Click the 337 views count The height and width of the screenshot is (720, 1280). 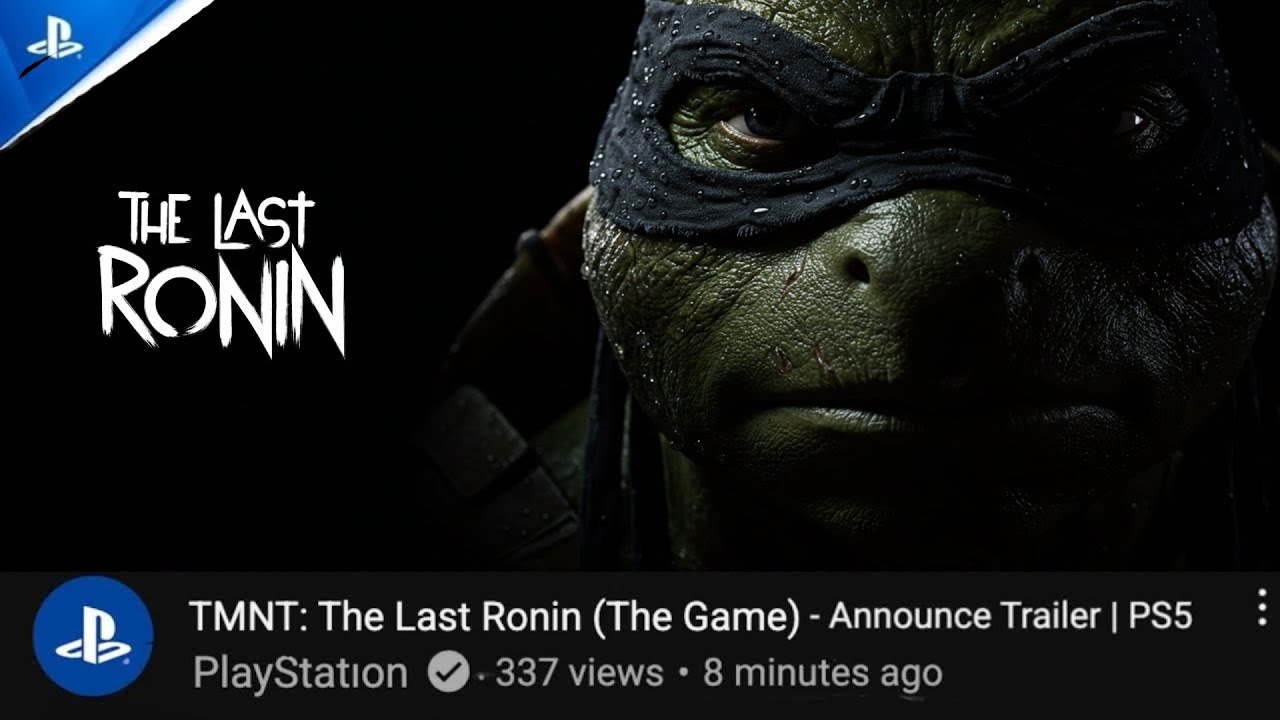579,673
